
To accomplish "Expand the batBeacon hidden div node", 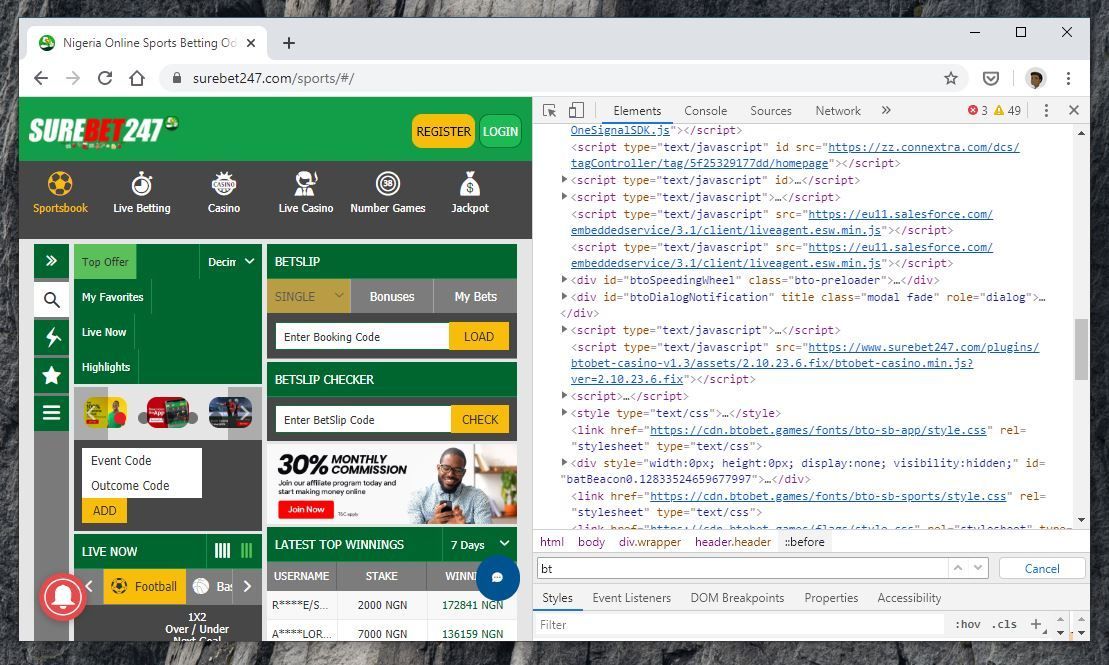I will pyautogui.click(x=564, y=463).
